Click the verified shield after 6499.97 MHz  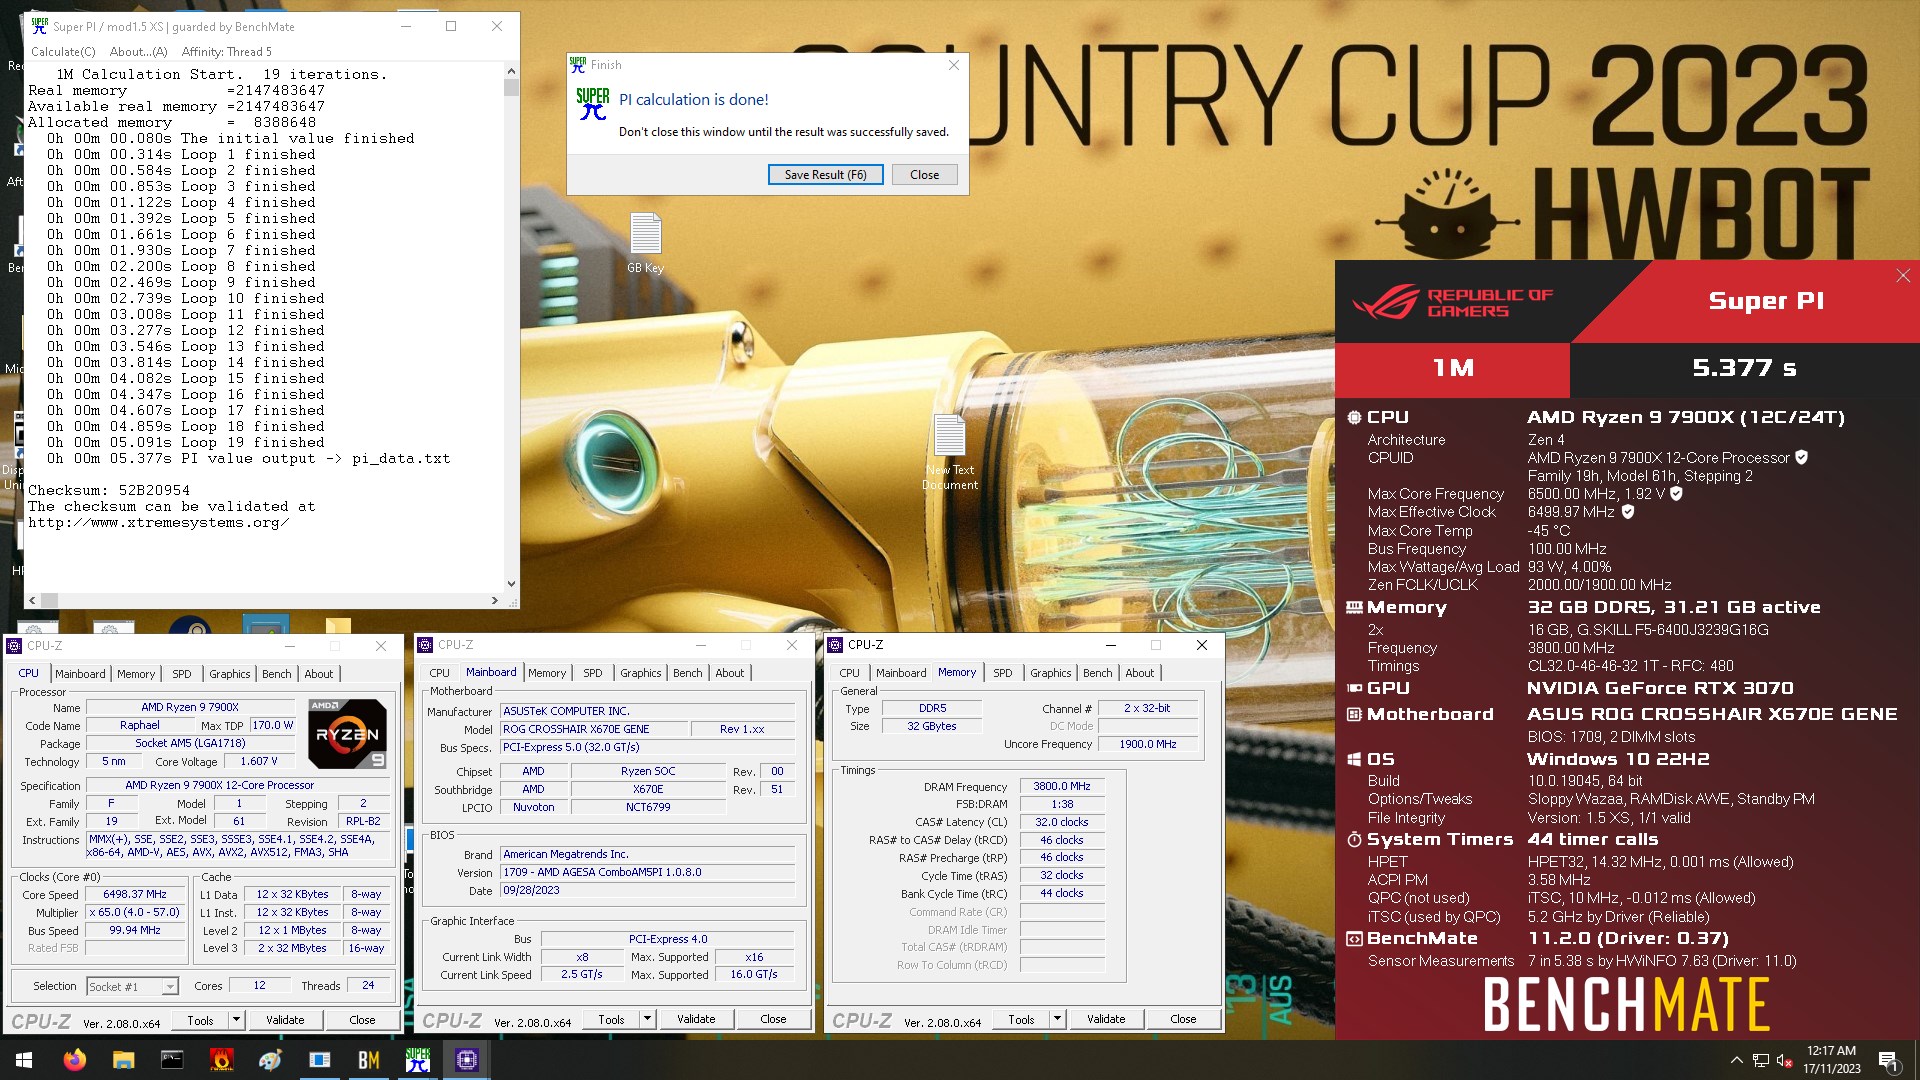pyautogui.click(x=1628, y=512)
